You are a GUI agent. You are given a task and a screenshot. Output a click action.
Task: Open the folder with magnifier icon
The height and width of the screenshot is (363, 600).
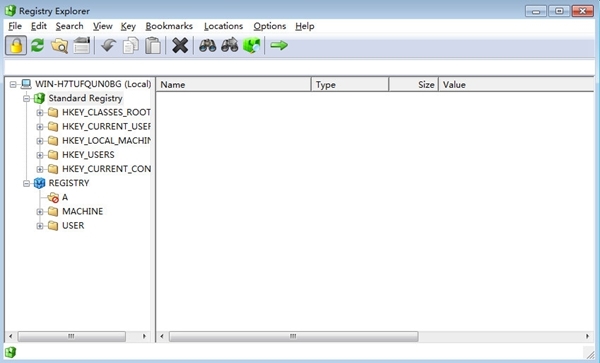tap(60, 46)
